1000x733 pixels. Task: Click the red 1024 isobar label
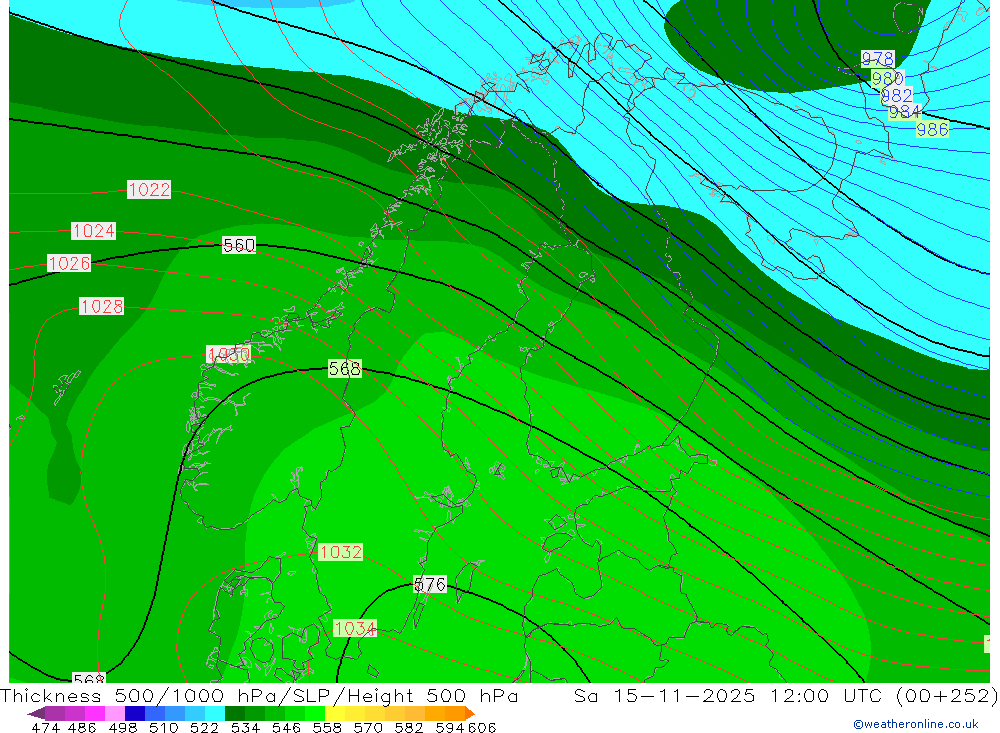[94, 230]
